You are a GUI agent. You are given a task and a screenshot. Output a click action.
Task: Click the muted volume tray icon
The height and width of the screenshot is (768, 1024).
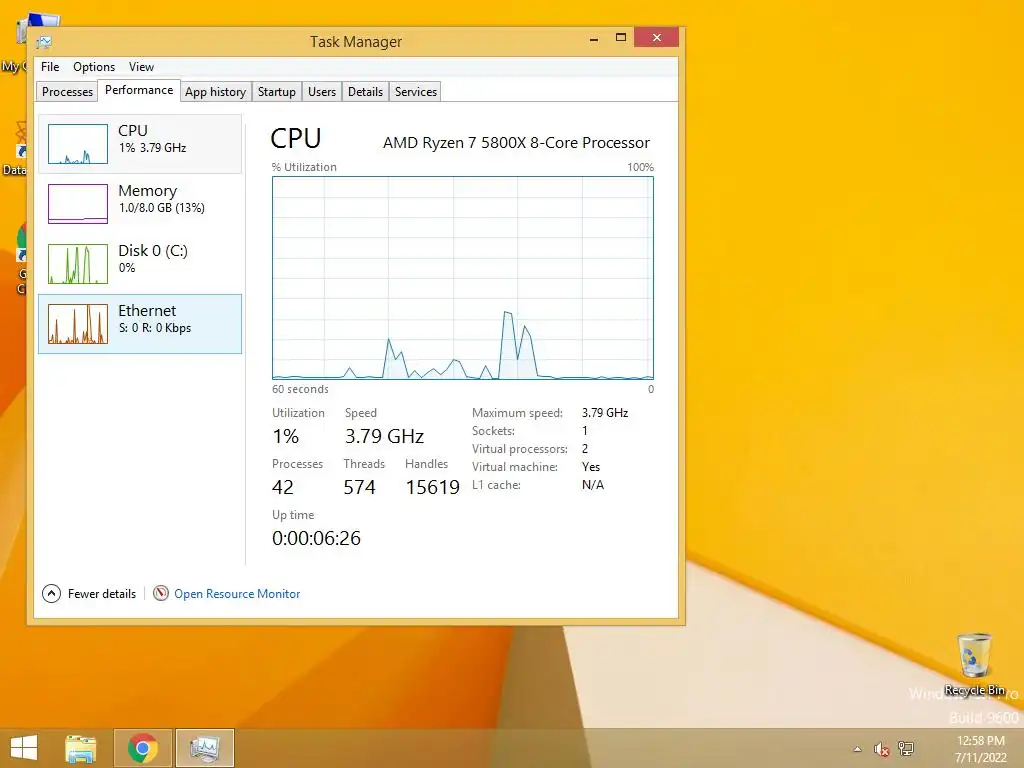click(882, 749)
